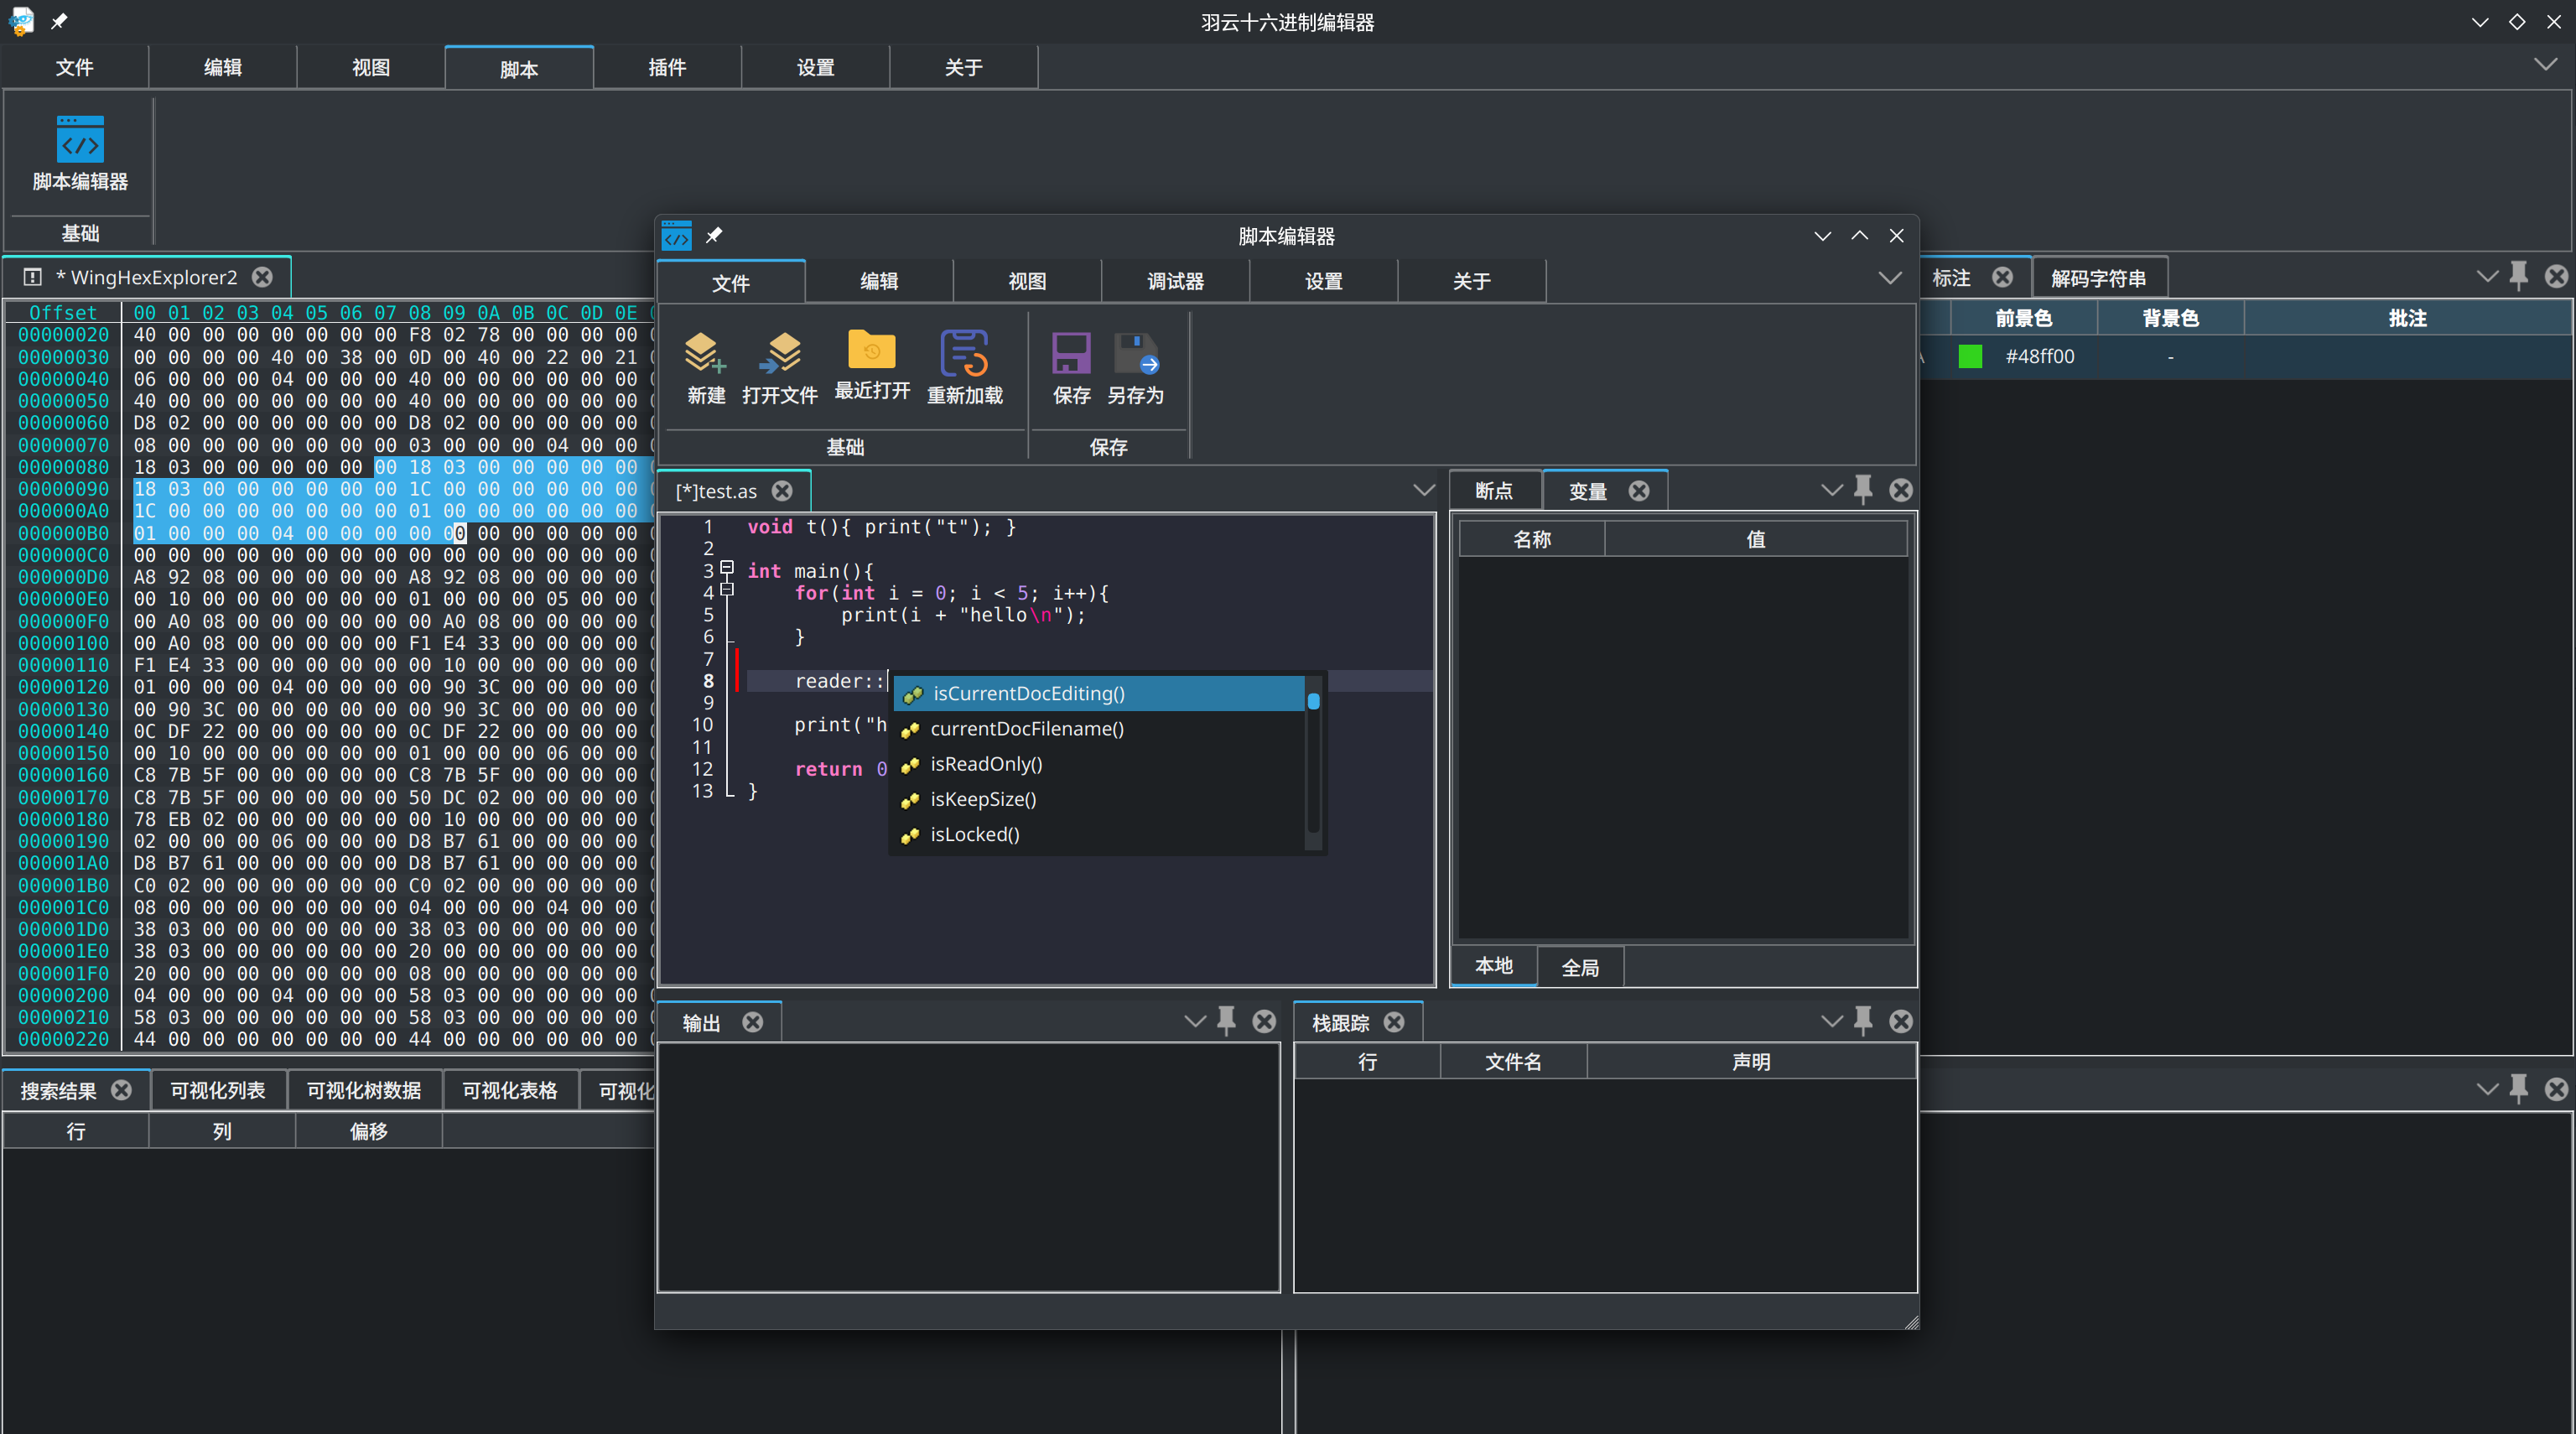This screenshot has height=1434, width=2576.
Task: Click the 文件名 column header in stack trace
Action: (x=1513, y=1061)
